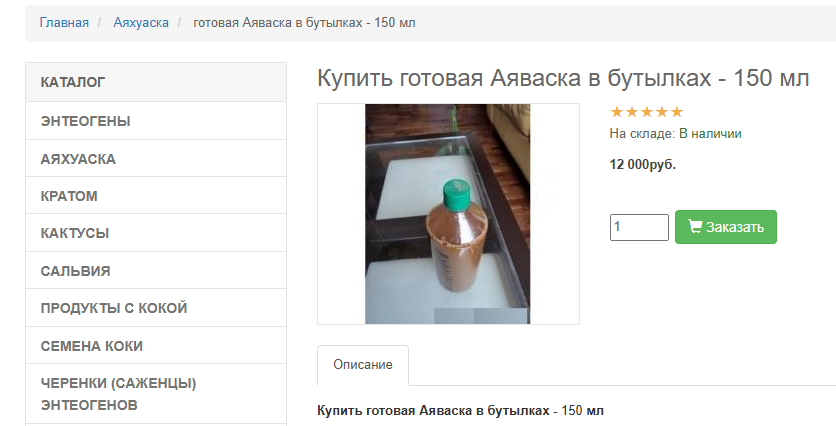Select ЭНТЕОГЕНЫ in the catalog menu
The height and width of the screenshot is (426, 836).
(x=156, y=121)
